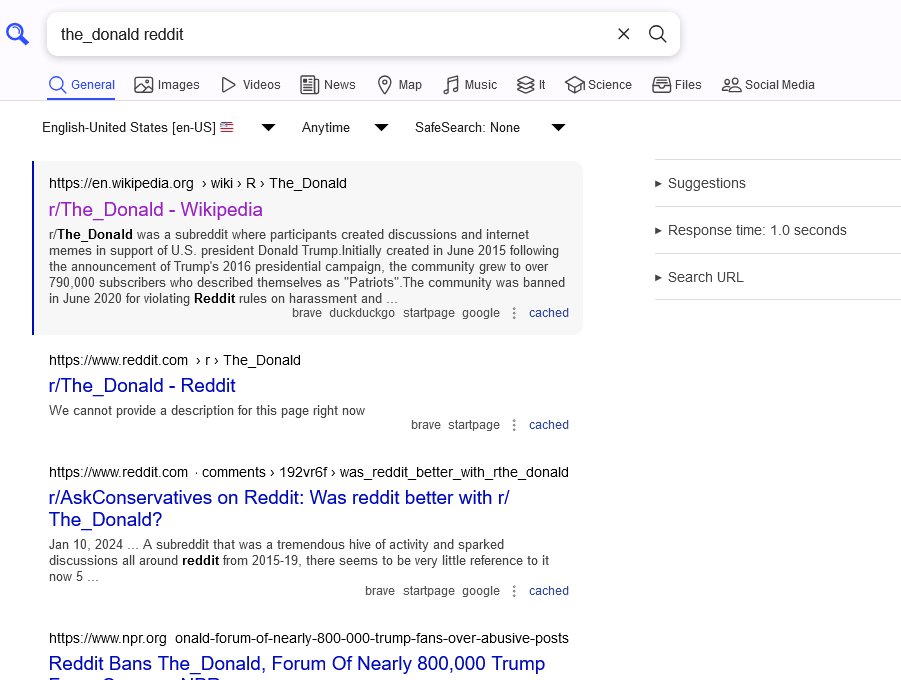Click the brave engine label on r/The_Donald Reddit result
901x680 pixels.
[426, 425]
